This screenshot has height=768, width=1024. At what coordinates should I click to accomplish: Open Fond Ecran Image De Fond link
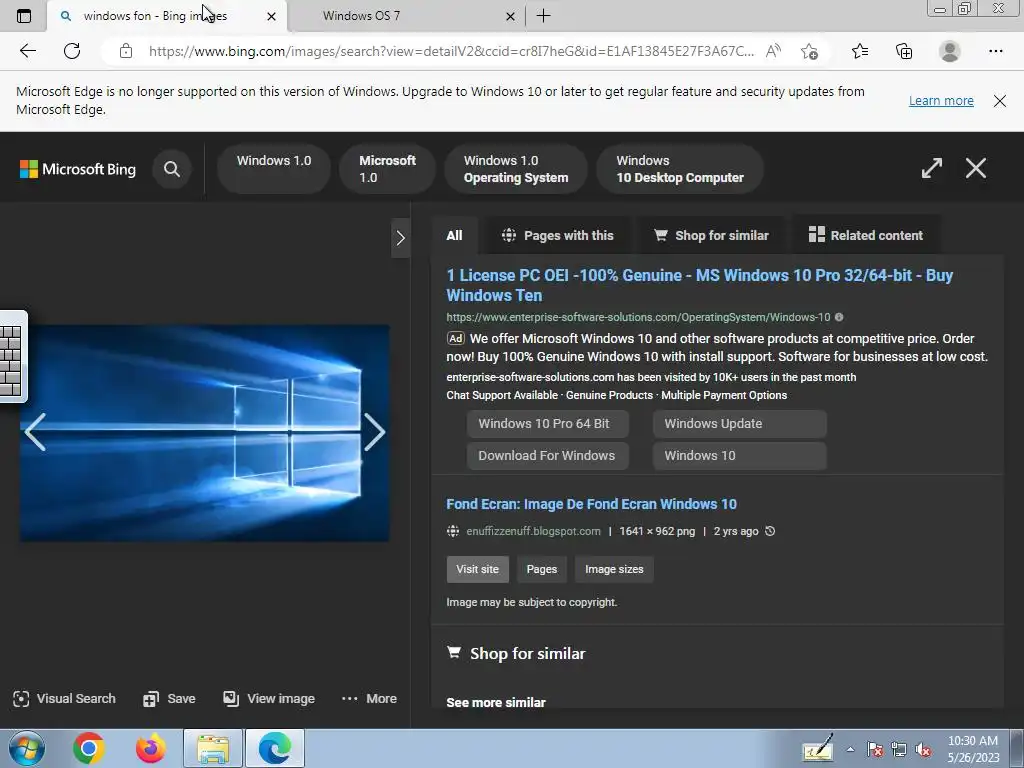click(591, 504)
